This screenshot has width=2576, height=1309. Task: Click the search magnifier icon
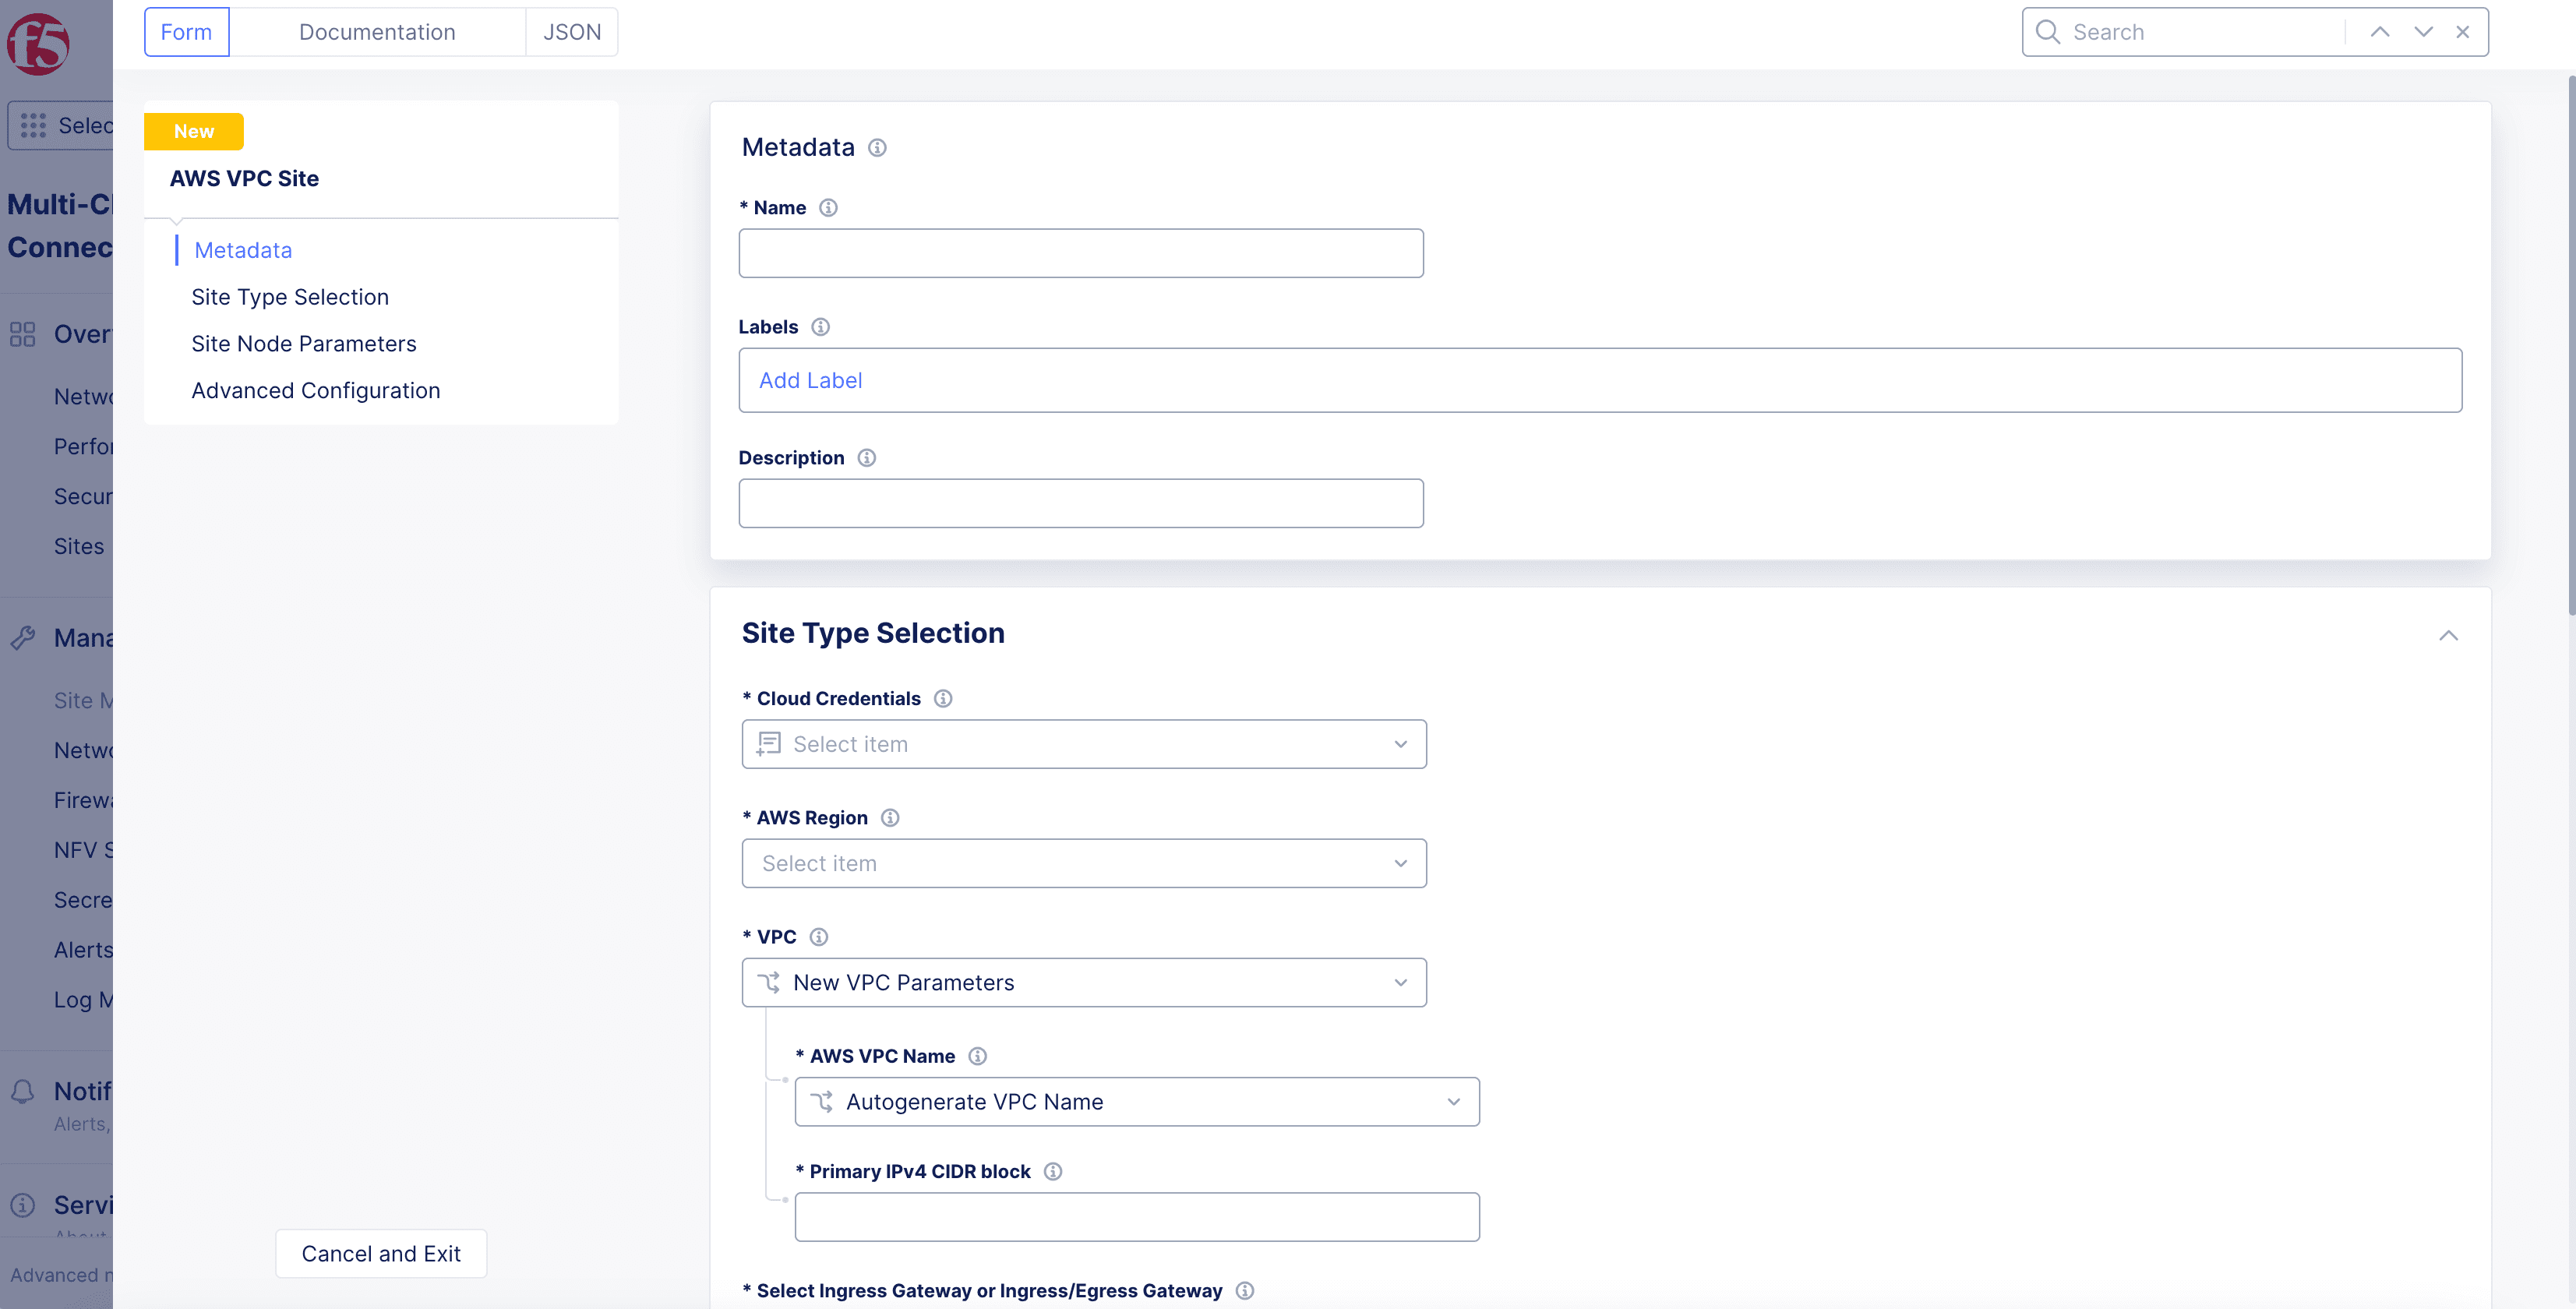[x=2050, y=30]
